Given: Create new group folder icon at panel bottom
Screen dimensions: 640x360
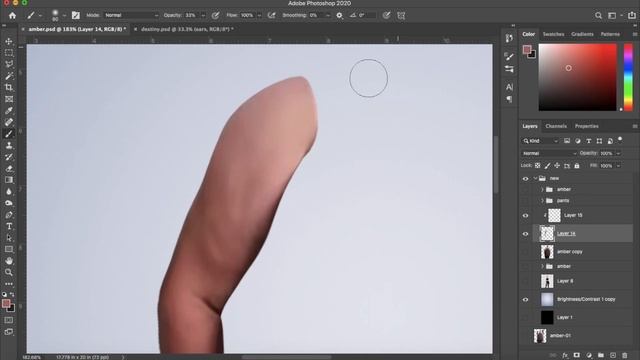Looking at the screenshot, I should (601, 356).
